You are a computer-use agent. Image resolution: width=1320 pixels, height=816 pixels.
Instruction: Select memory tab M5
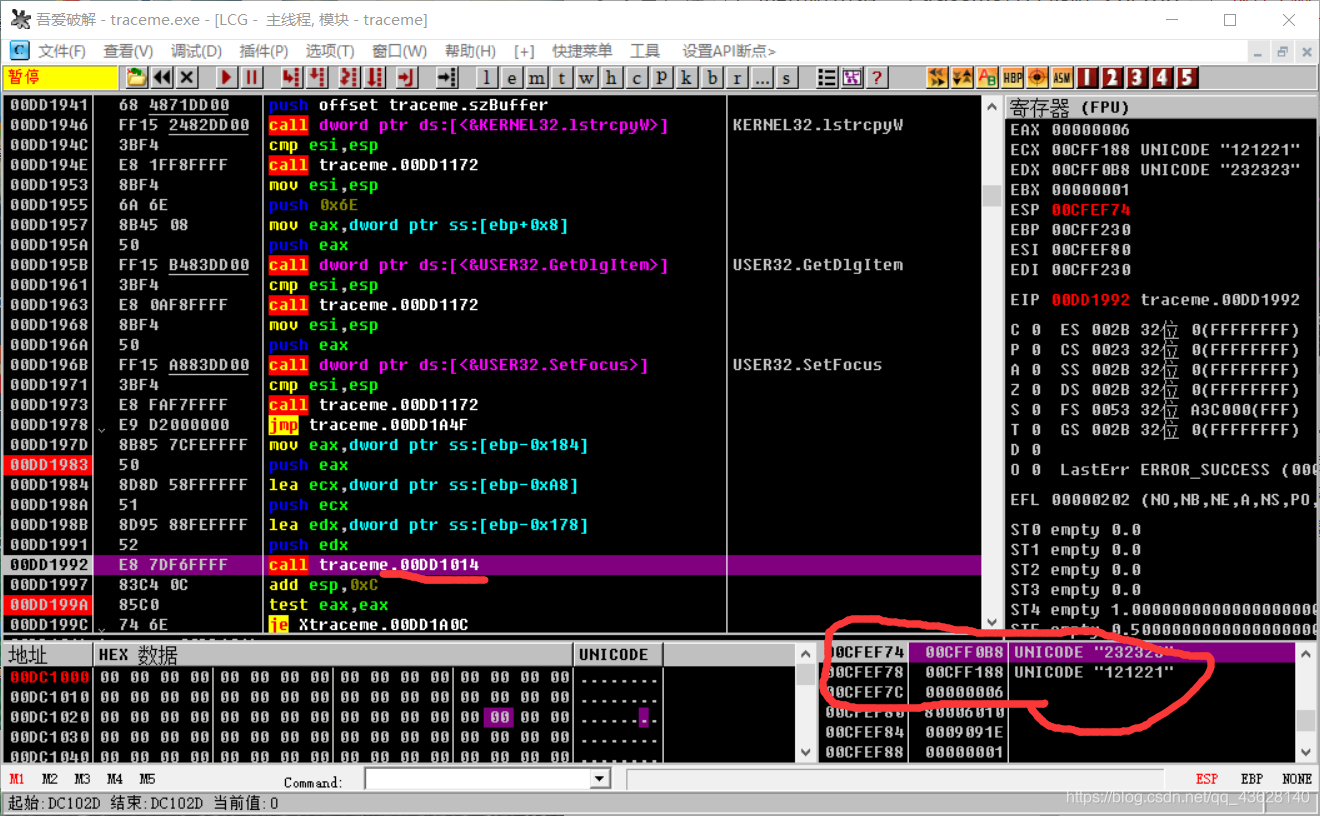pos(147,779)
